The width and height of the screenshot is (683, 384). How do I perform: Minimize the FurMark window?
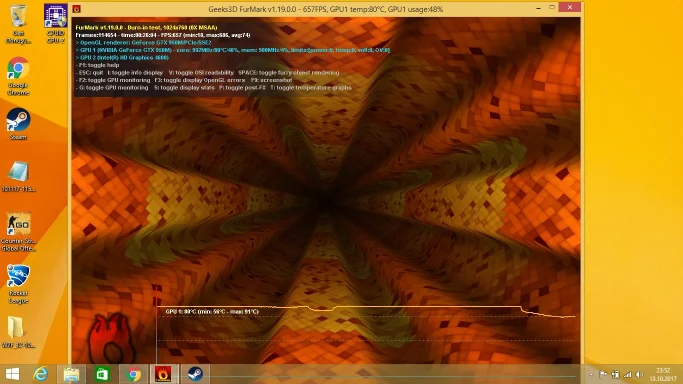[538, 8]
